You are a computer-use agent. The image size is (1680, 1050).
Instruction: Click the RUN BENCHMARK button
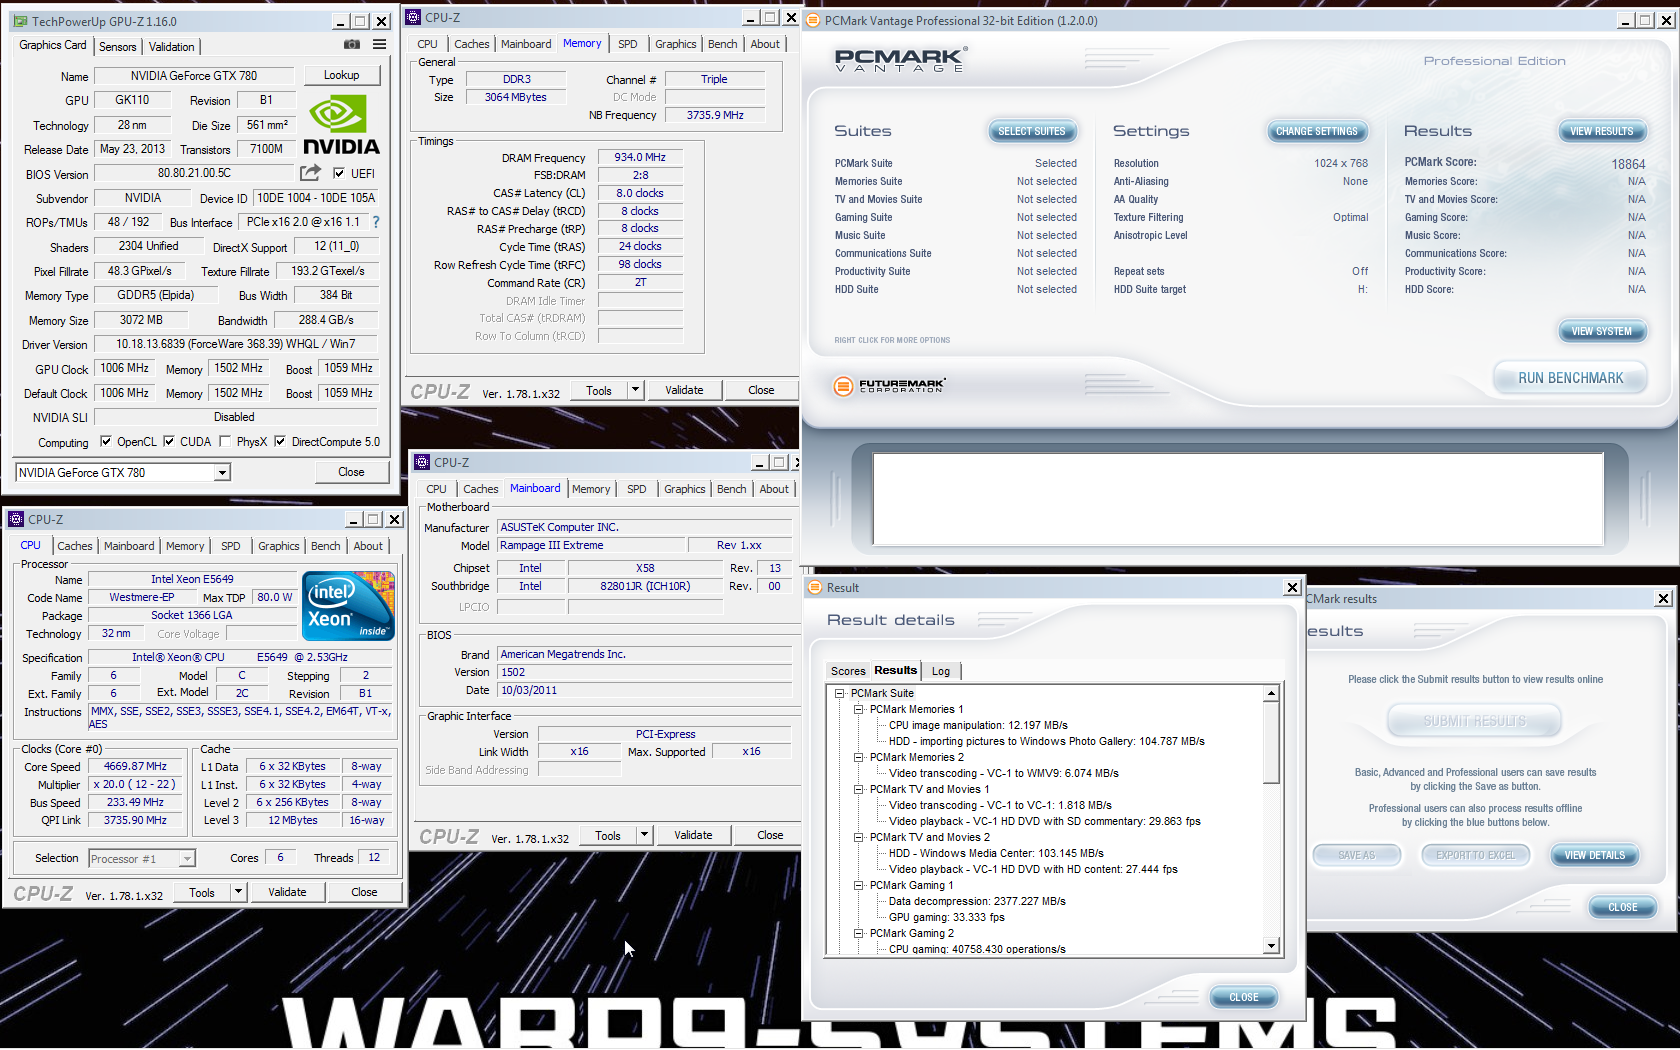pyautogui.click(x=1571, y=378)
